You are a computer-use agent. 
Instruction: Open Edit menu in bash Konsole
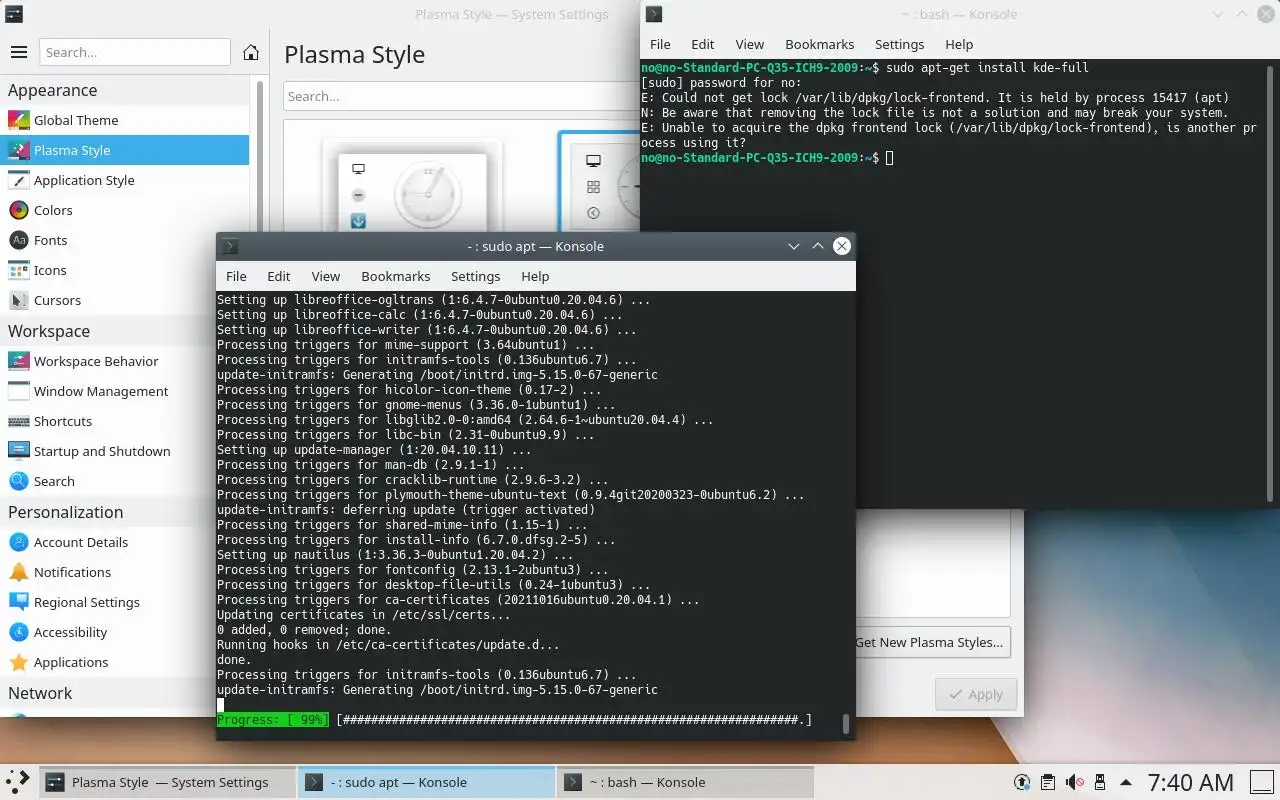point(703,44)
